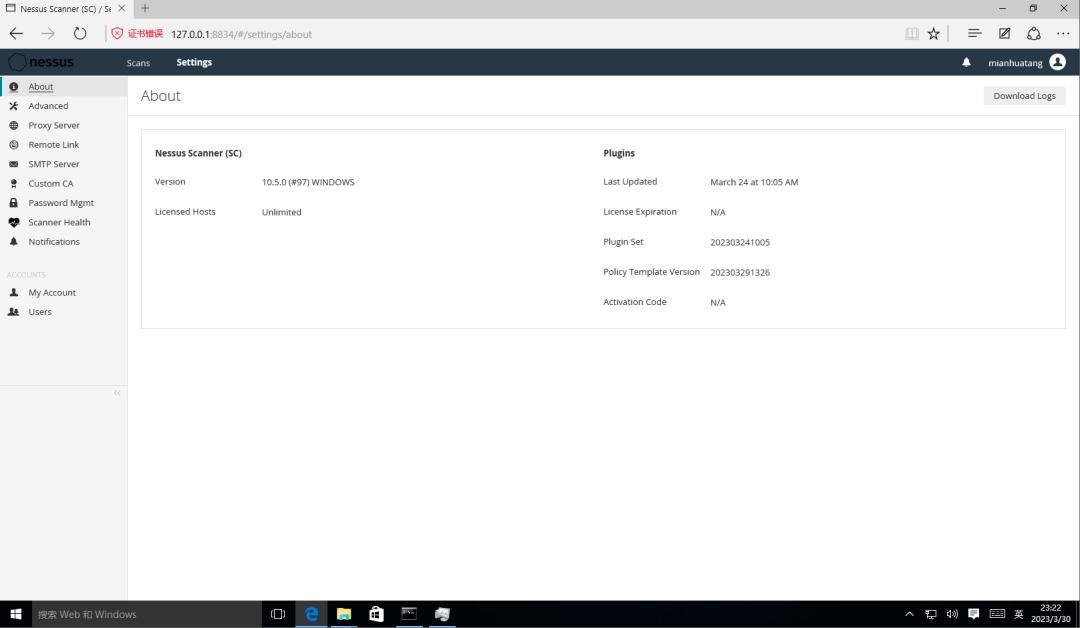Show hidden system tray icons

click(909, 614)
